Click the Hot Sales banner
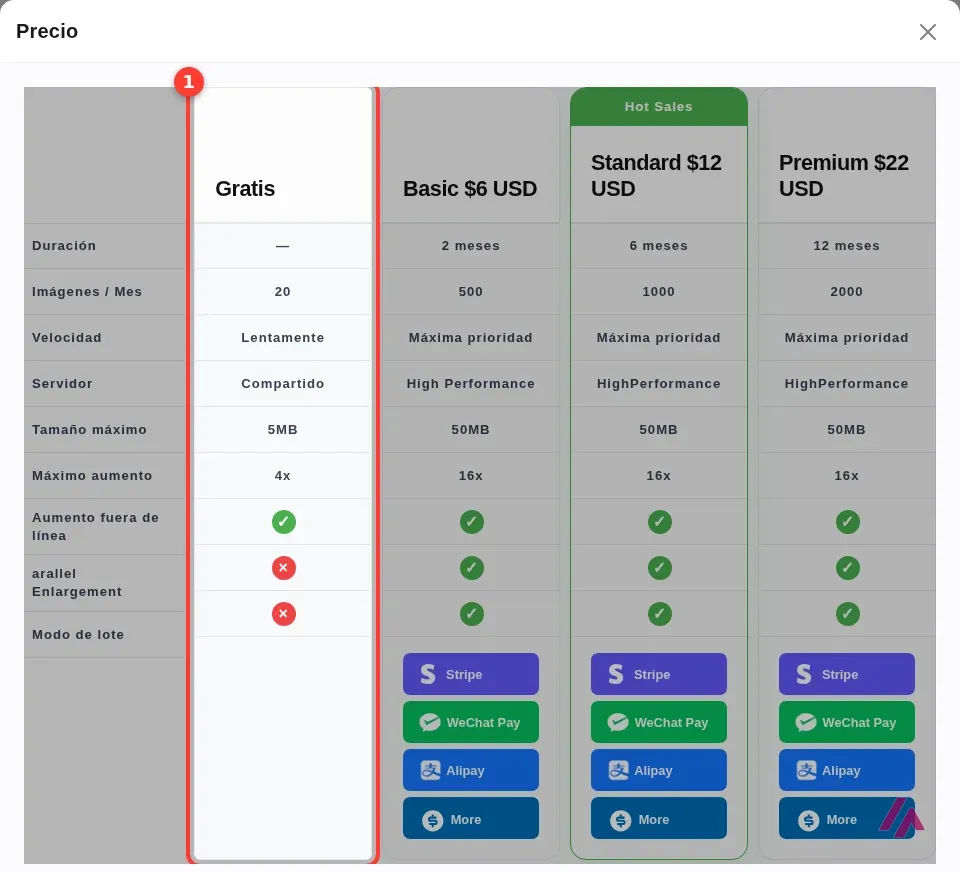The image size is (960, 872). click(658, 107)
